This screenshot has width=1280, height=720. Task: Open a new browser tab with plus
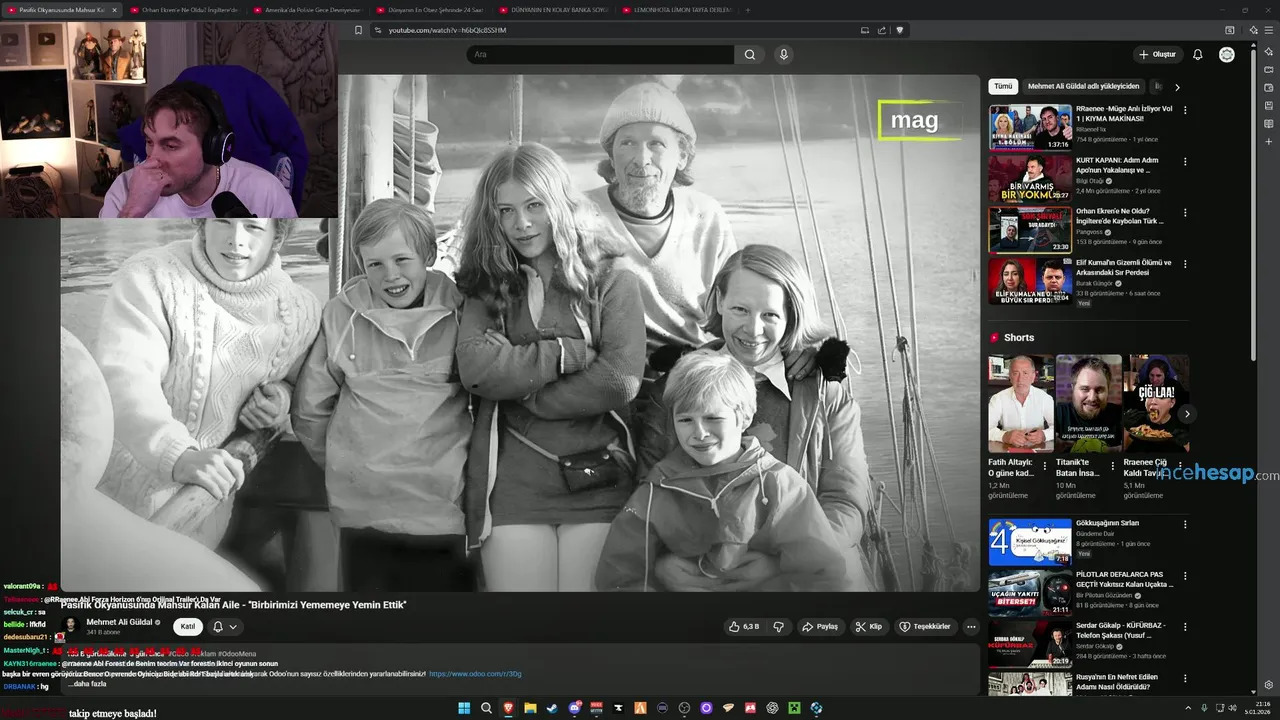coord(748,10)
